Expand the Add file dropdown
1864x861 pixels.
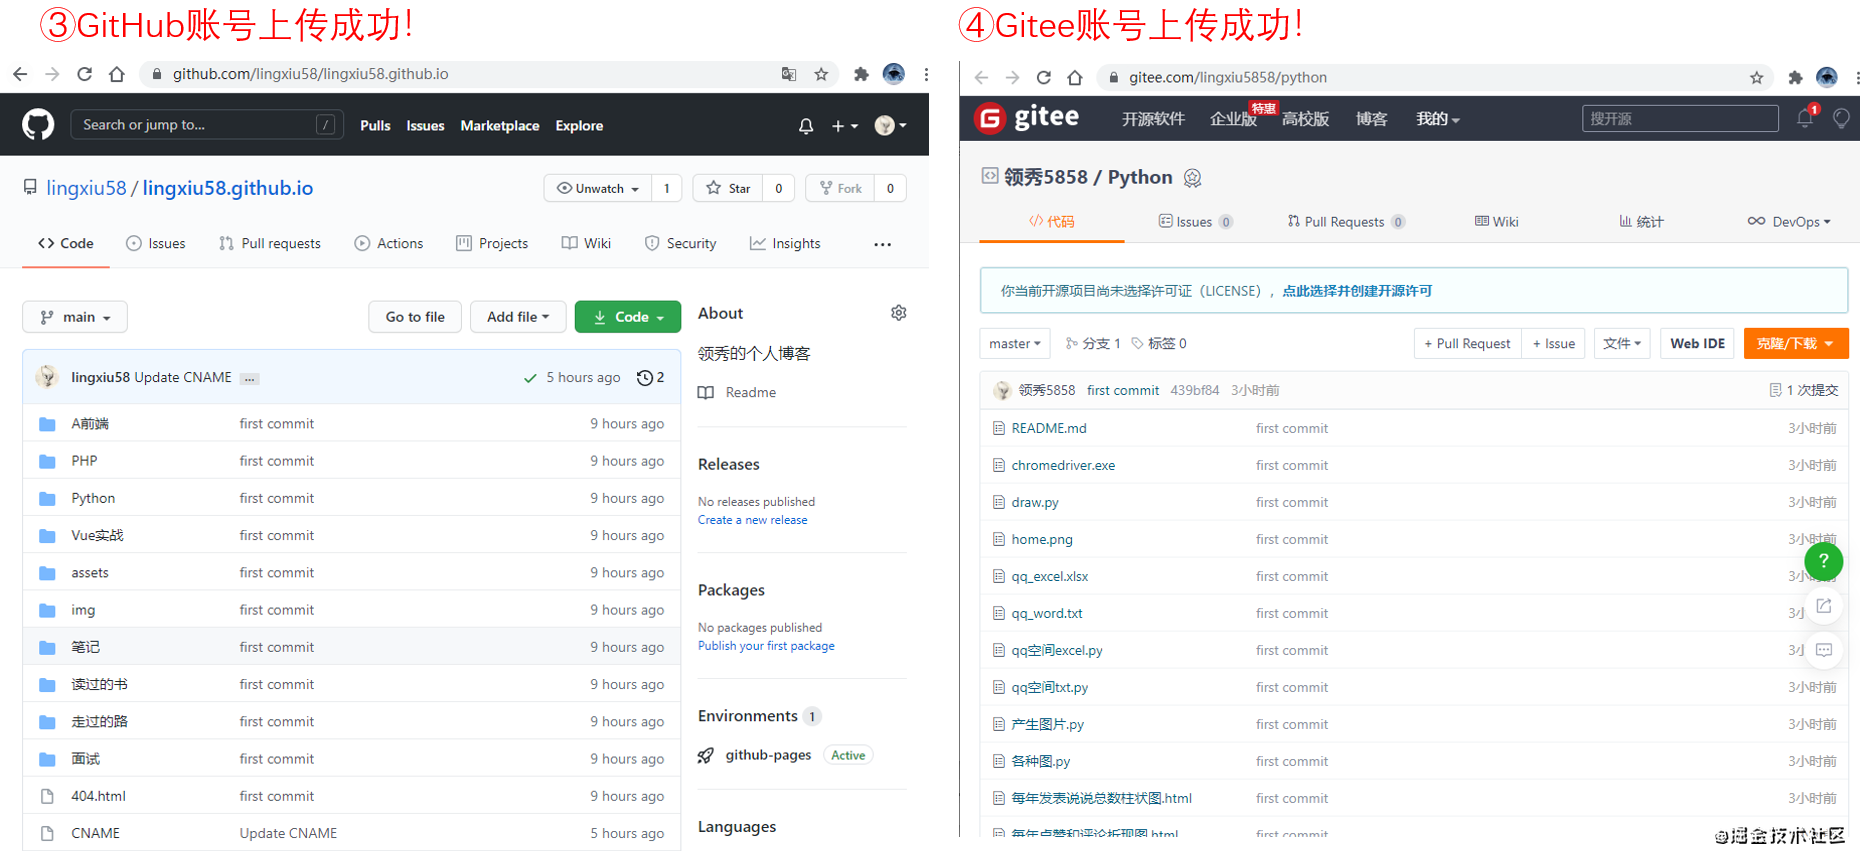[518, 317]
